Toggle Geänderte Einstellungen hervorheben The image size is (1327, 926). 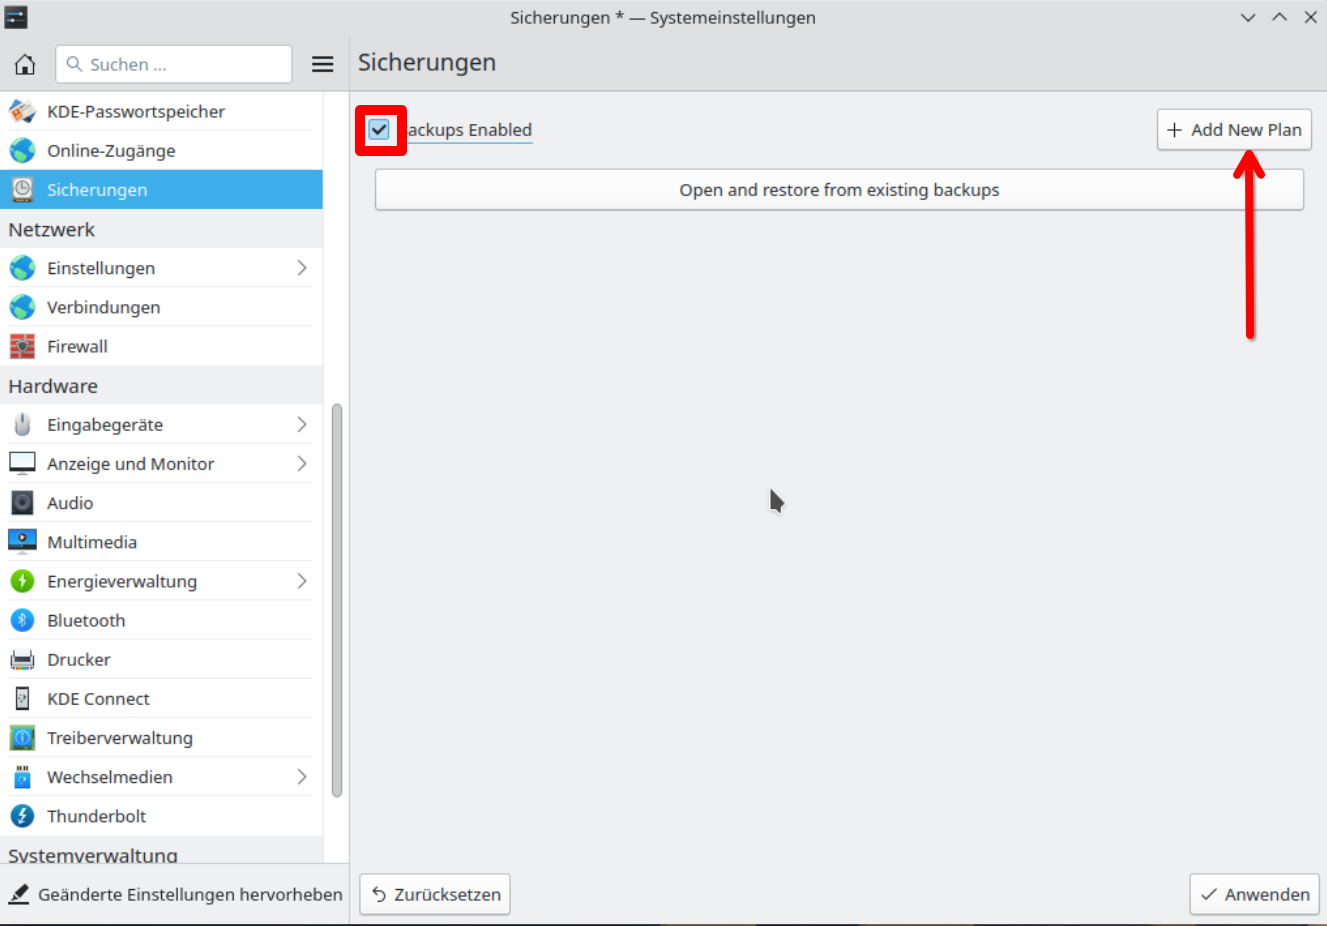175,895
